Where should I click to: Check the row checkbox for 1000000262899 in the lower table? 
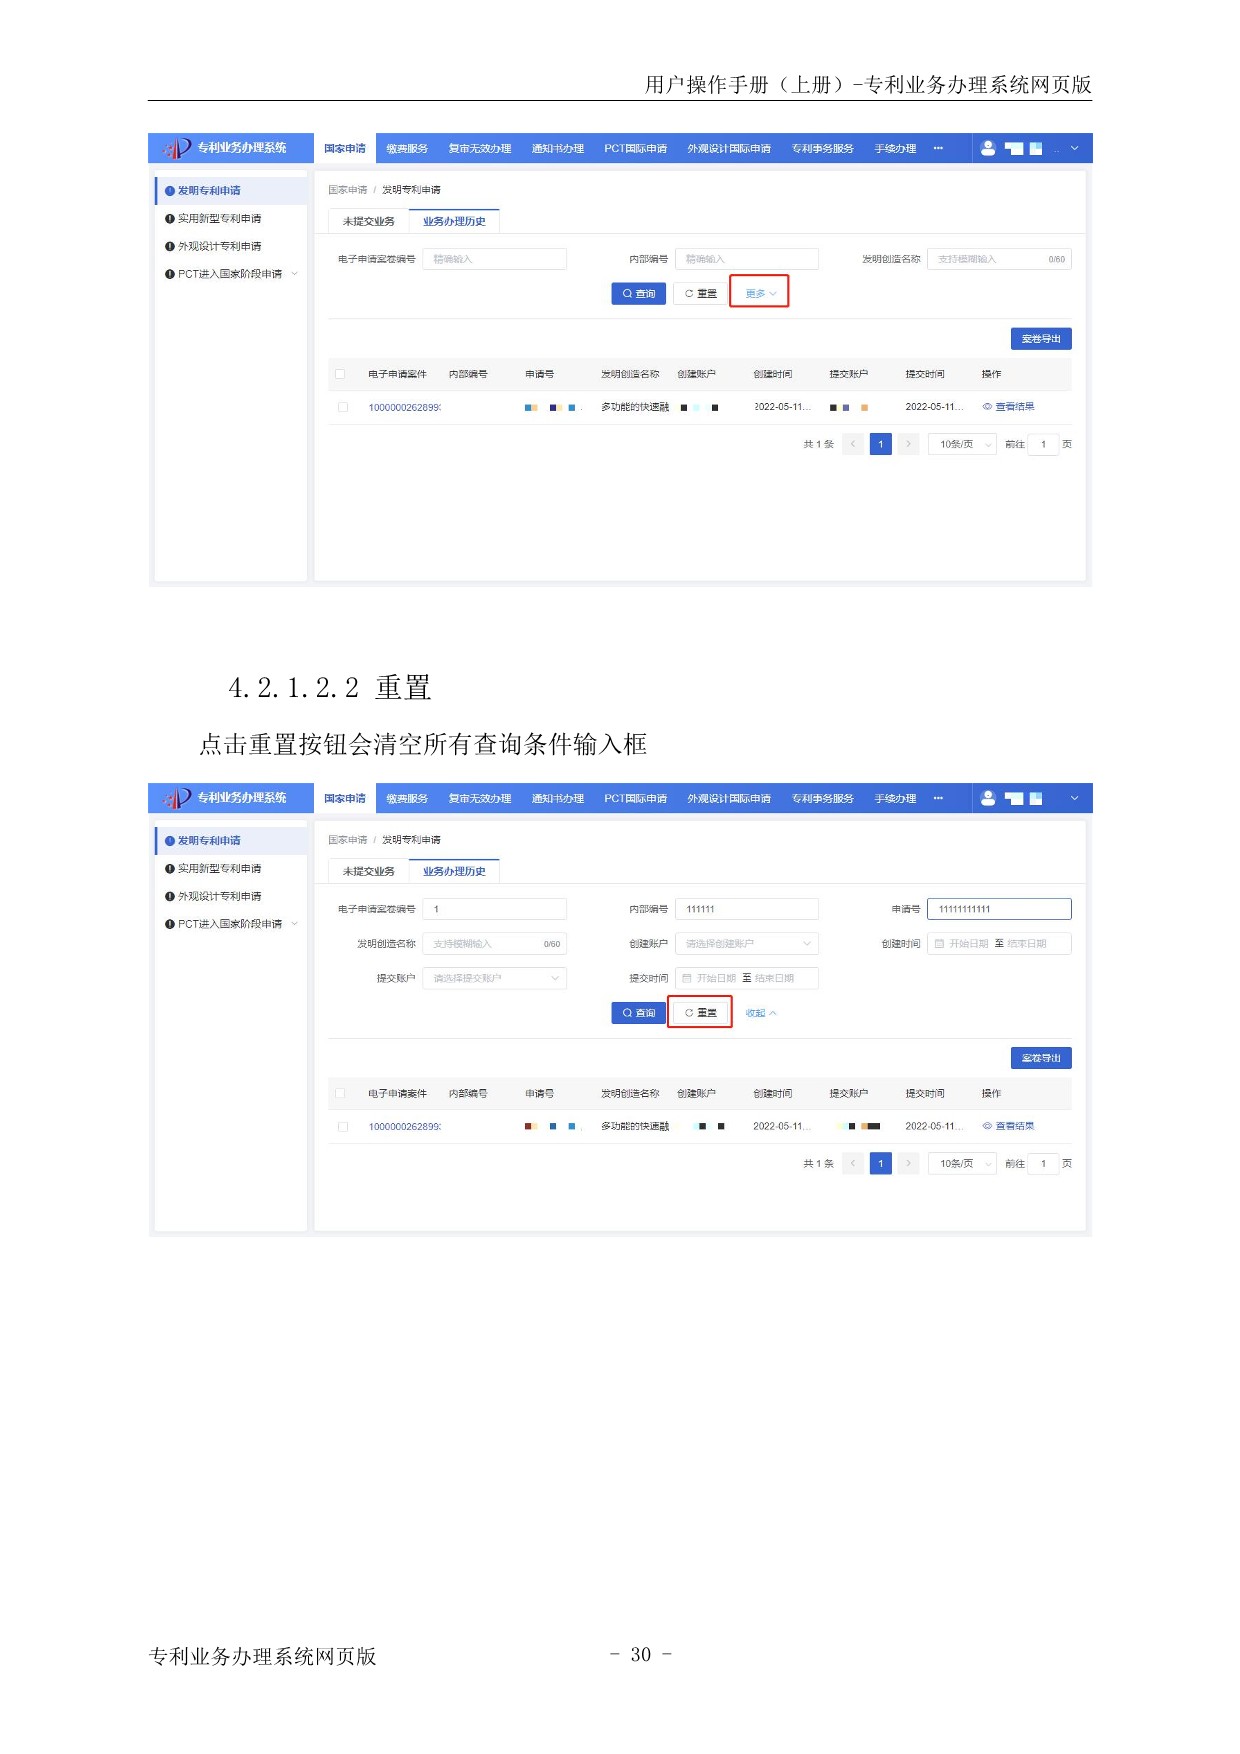click(x=343, y=1126)
